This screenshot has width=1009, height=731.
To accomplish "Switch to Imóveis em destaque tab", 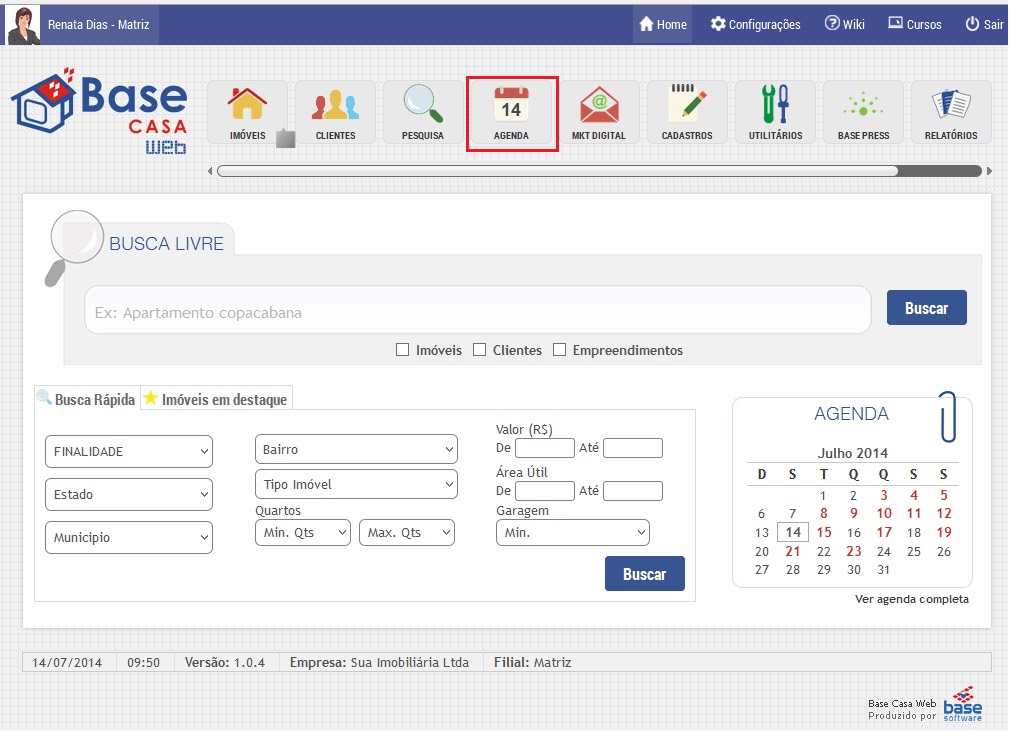I will [216, 399].
